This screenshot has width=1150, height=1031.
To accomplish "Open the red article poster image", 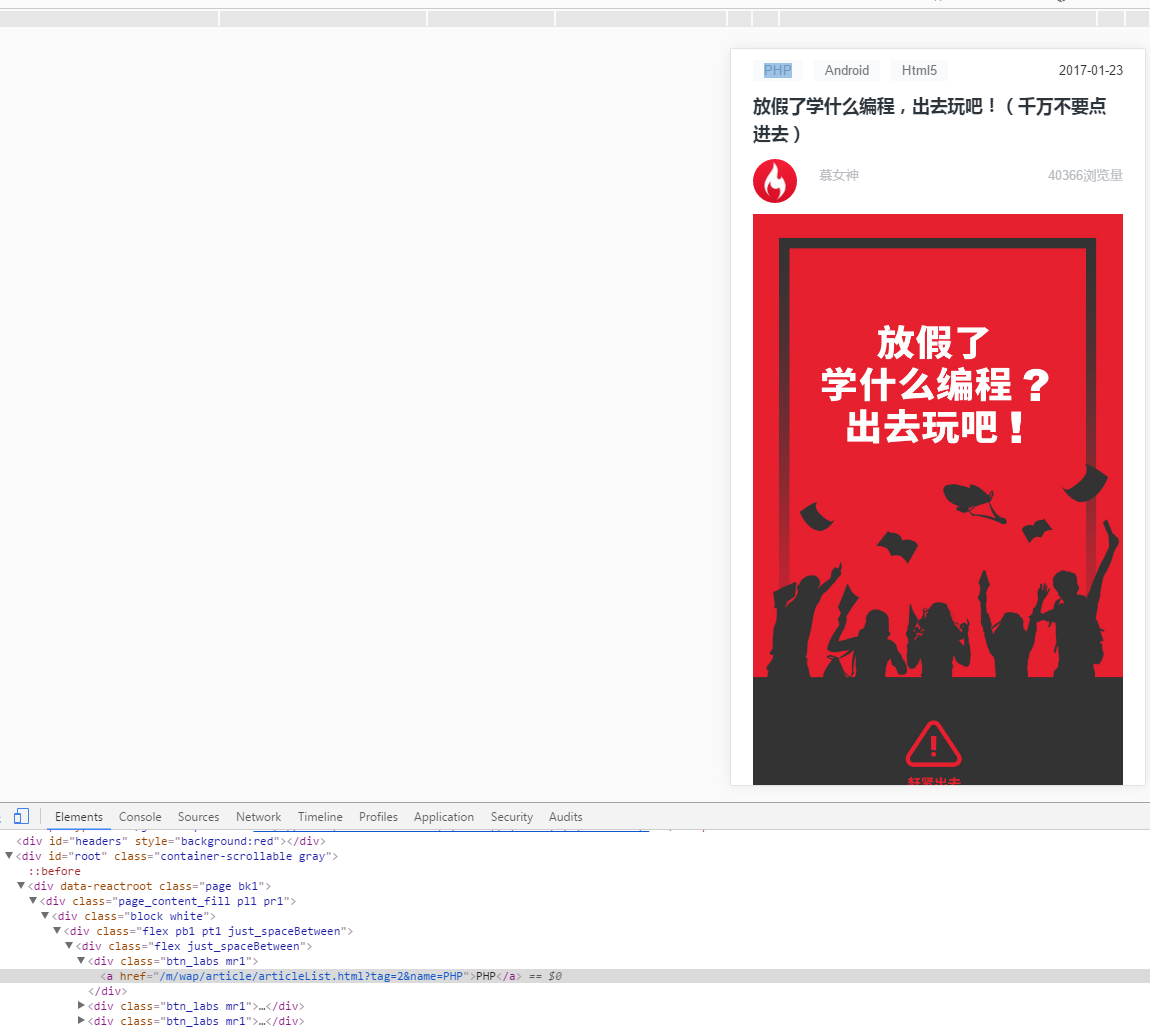I will pyautogui.click(x=937, y=499).
